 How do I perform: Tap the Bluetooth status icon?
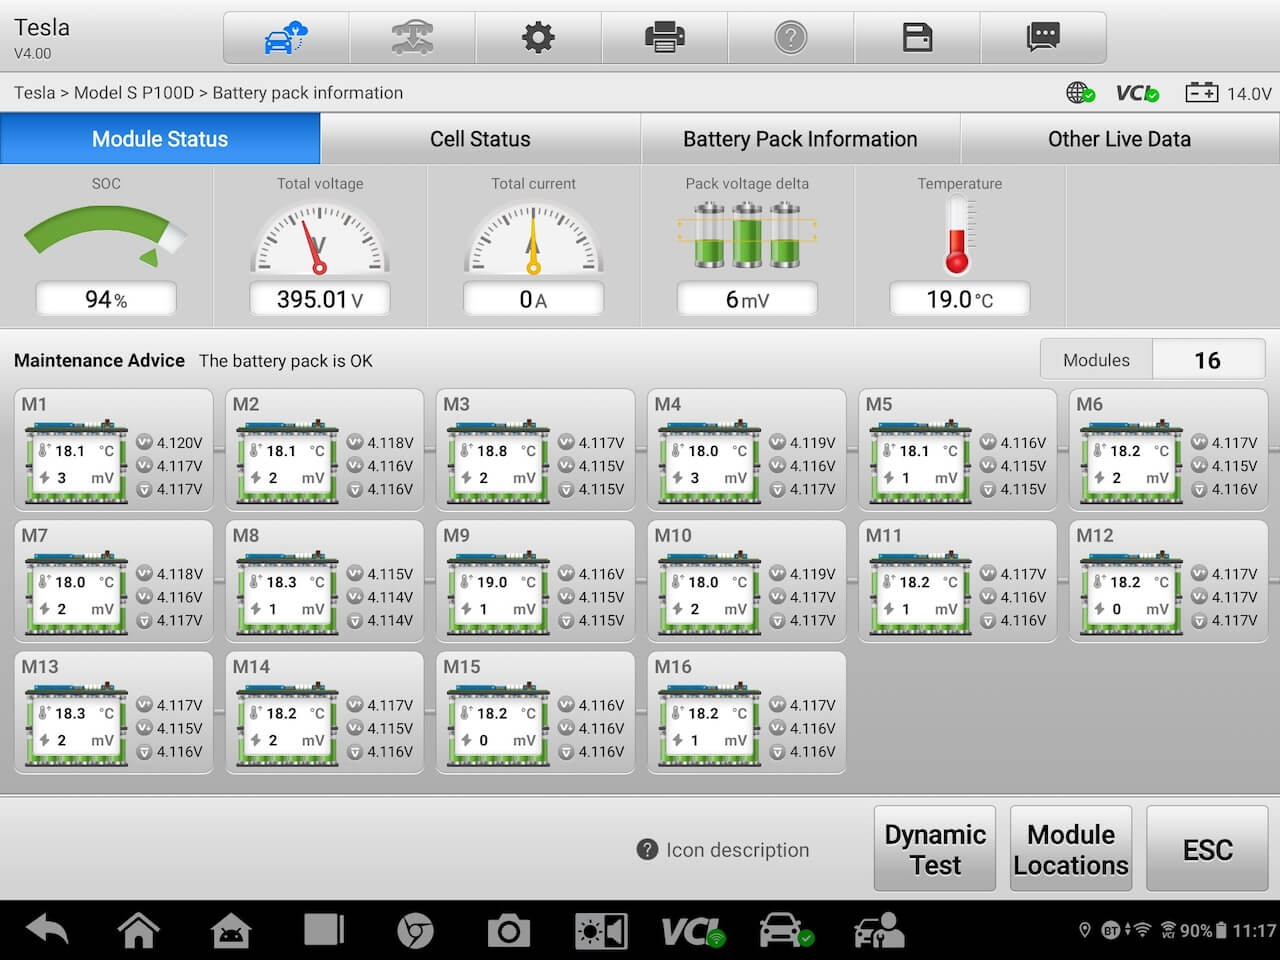(1110, 931)
